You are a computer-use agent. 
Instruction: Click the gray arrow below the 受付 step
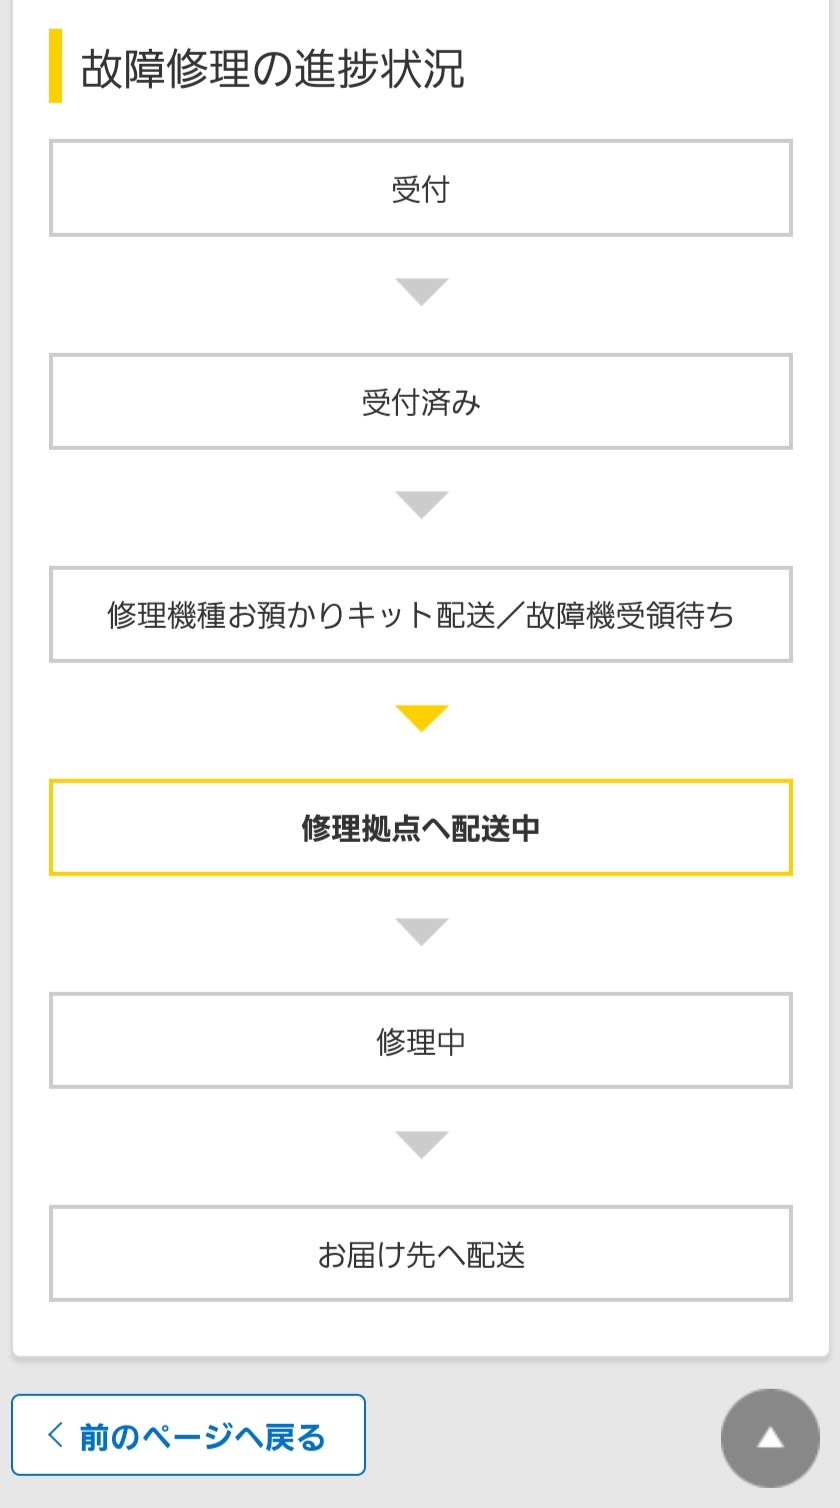(421, 291)
